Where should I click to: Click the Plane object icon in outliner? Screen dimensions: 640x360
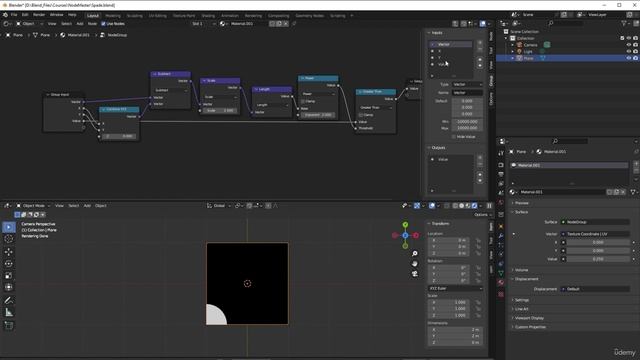(x=519, y=58)
